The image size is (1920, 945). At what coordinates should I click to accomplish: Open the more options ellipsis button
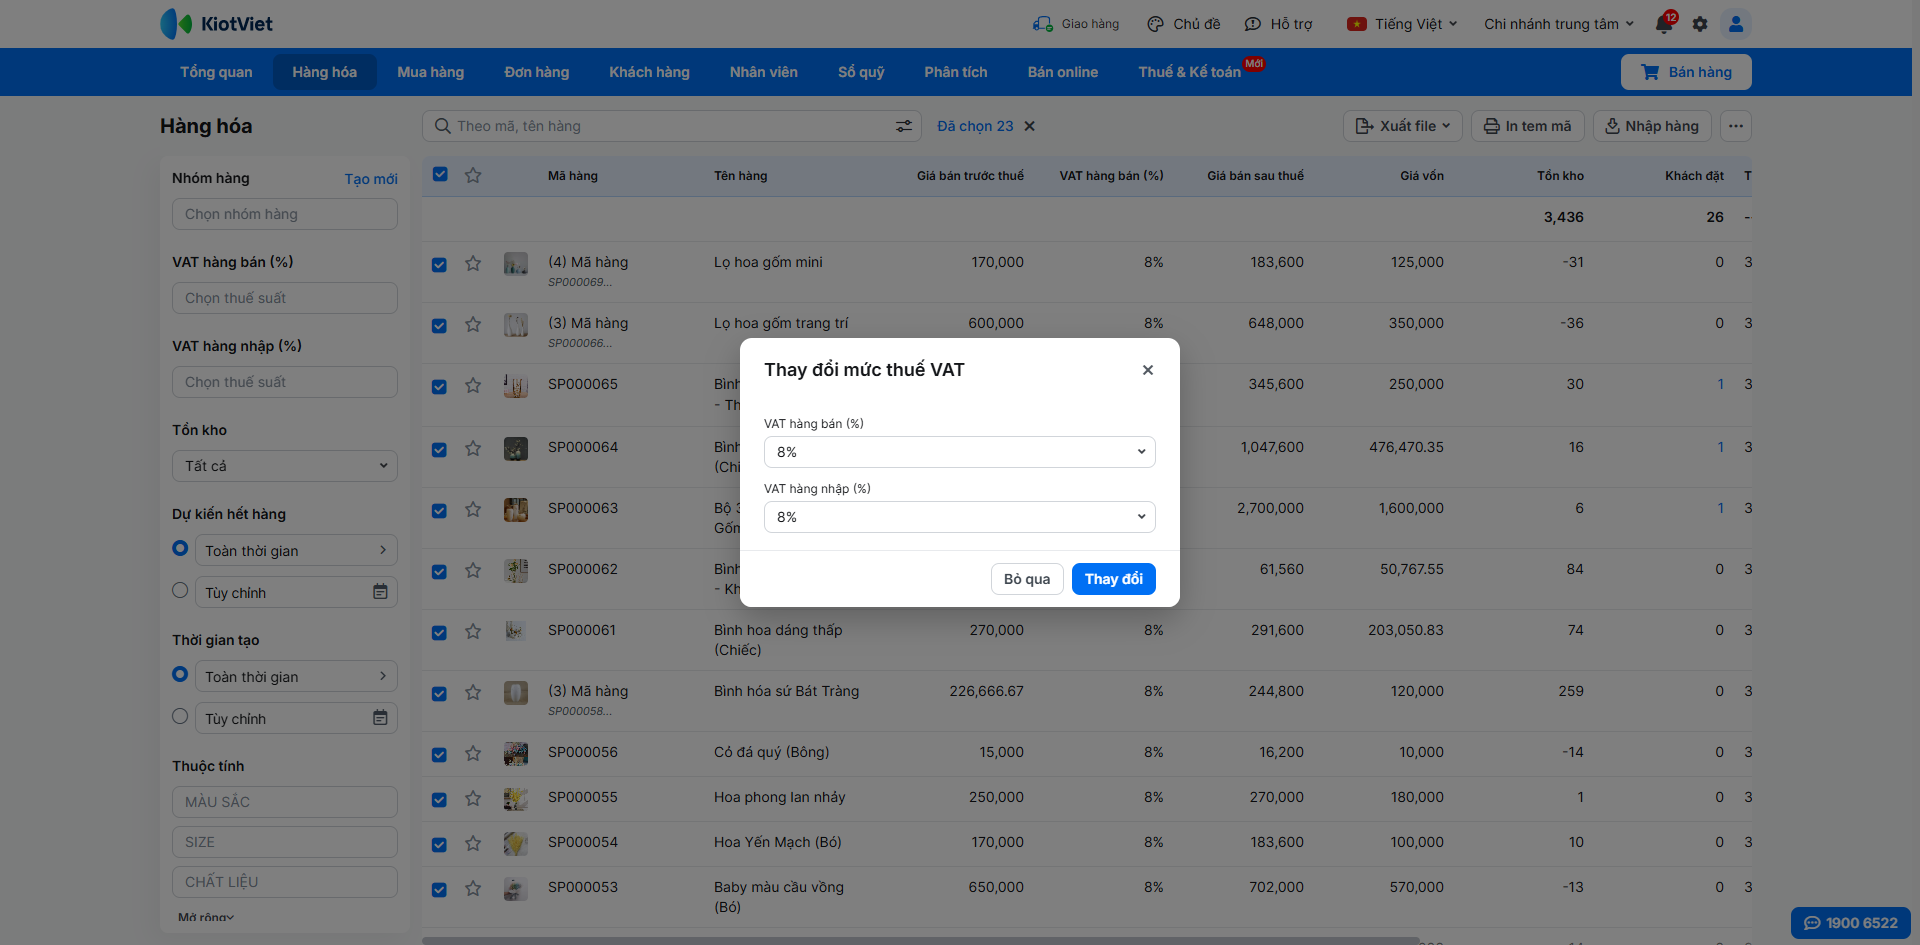click(1736, 126)
